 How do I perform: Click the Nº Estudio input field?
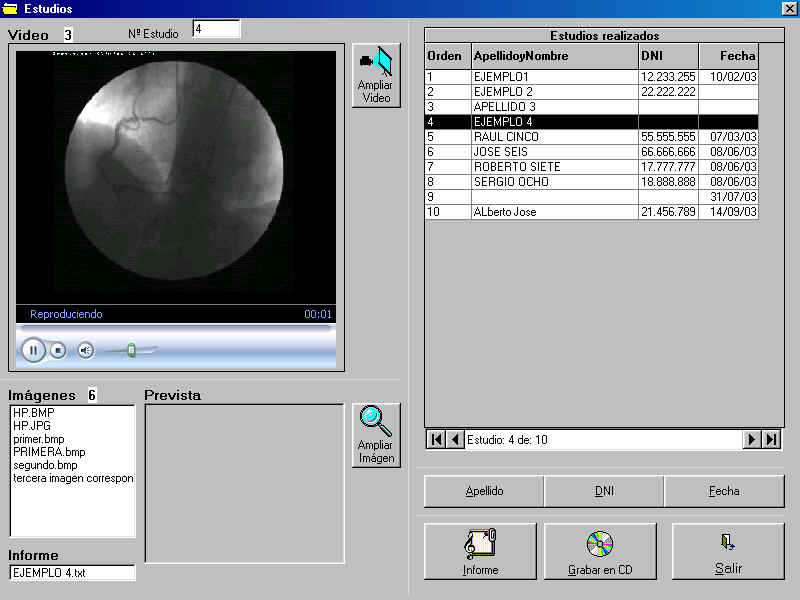[216, 30]
